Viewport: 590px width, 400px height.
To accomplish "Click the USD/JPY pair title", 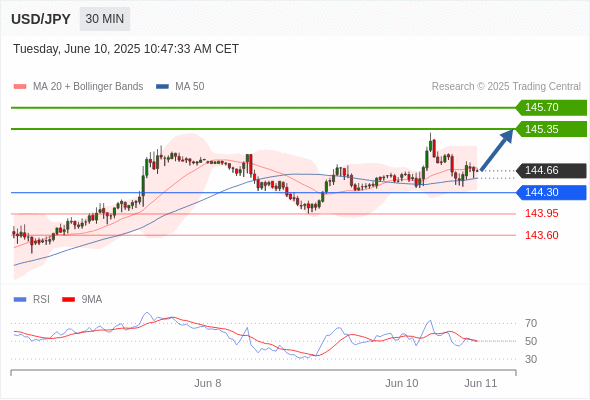I will pos(41,19).
